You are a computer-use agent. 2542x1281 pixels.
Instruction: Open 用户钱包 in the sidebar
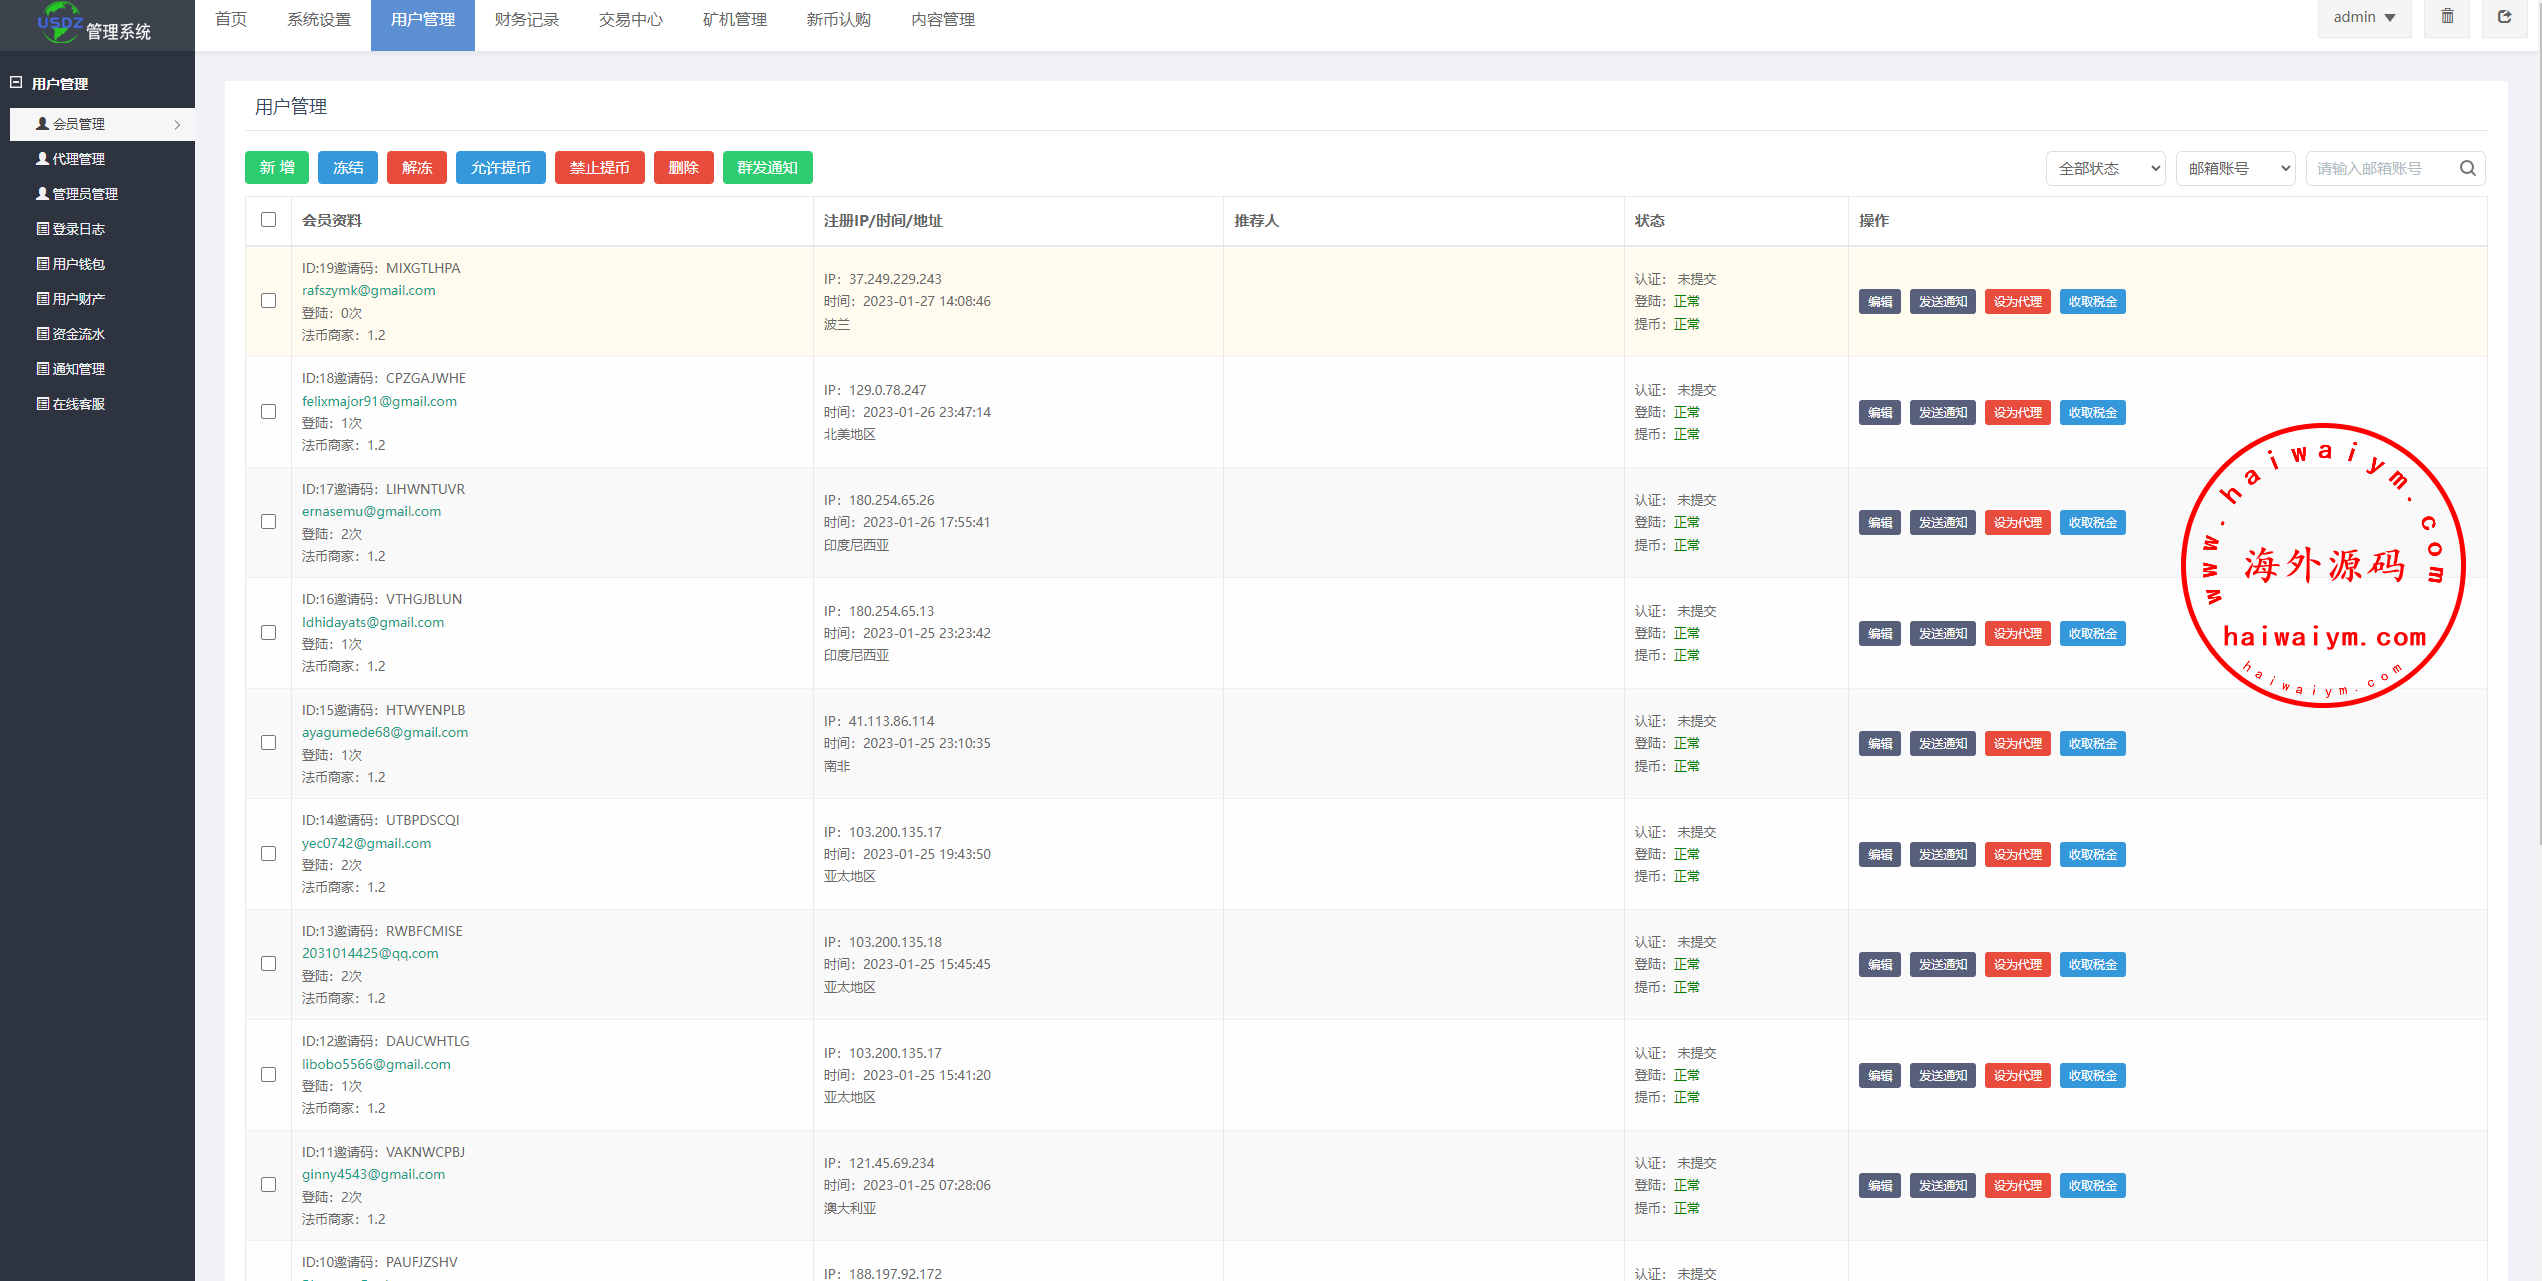tap(78, 264)
